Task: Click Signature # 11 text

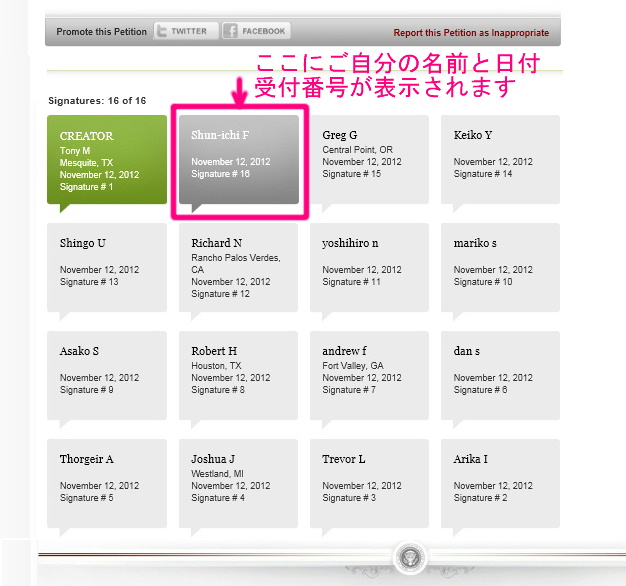Action: [351, 282]
